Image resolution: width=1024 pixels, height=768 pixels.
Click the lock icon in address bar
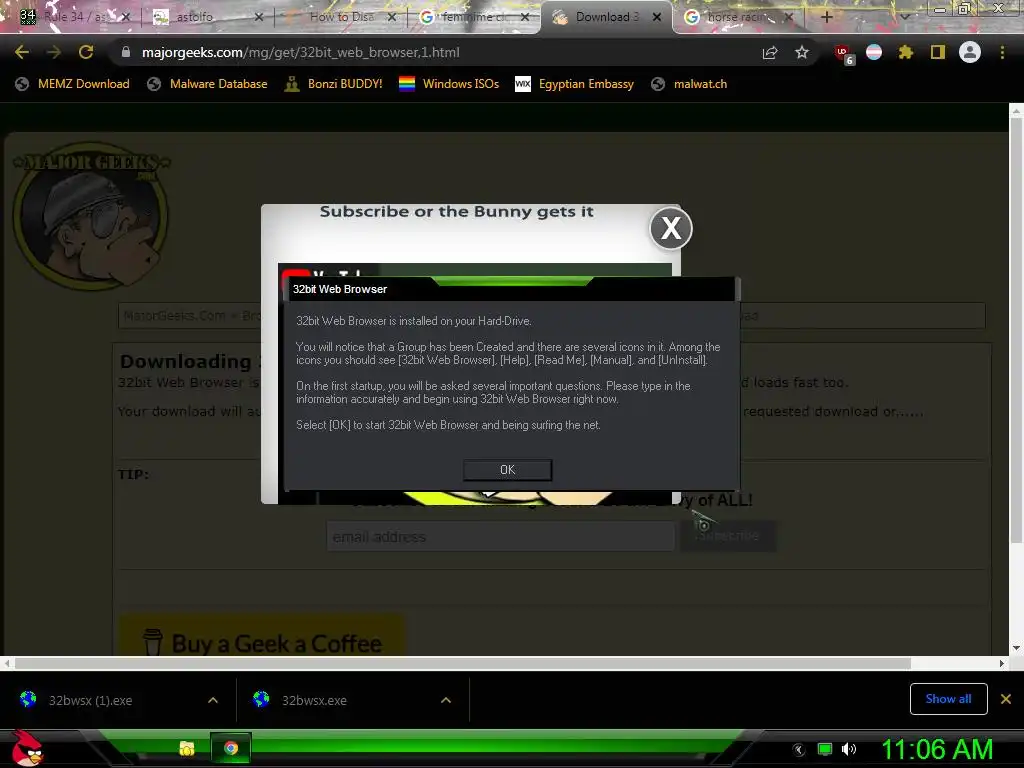(125, 52)
